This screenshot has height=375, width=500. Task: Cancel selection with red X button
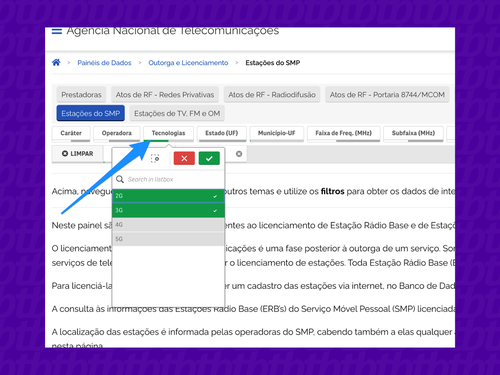click(x=184, y=158)
